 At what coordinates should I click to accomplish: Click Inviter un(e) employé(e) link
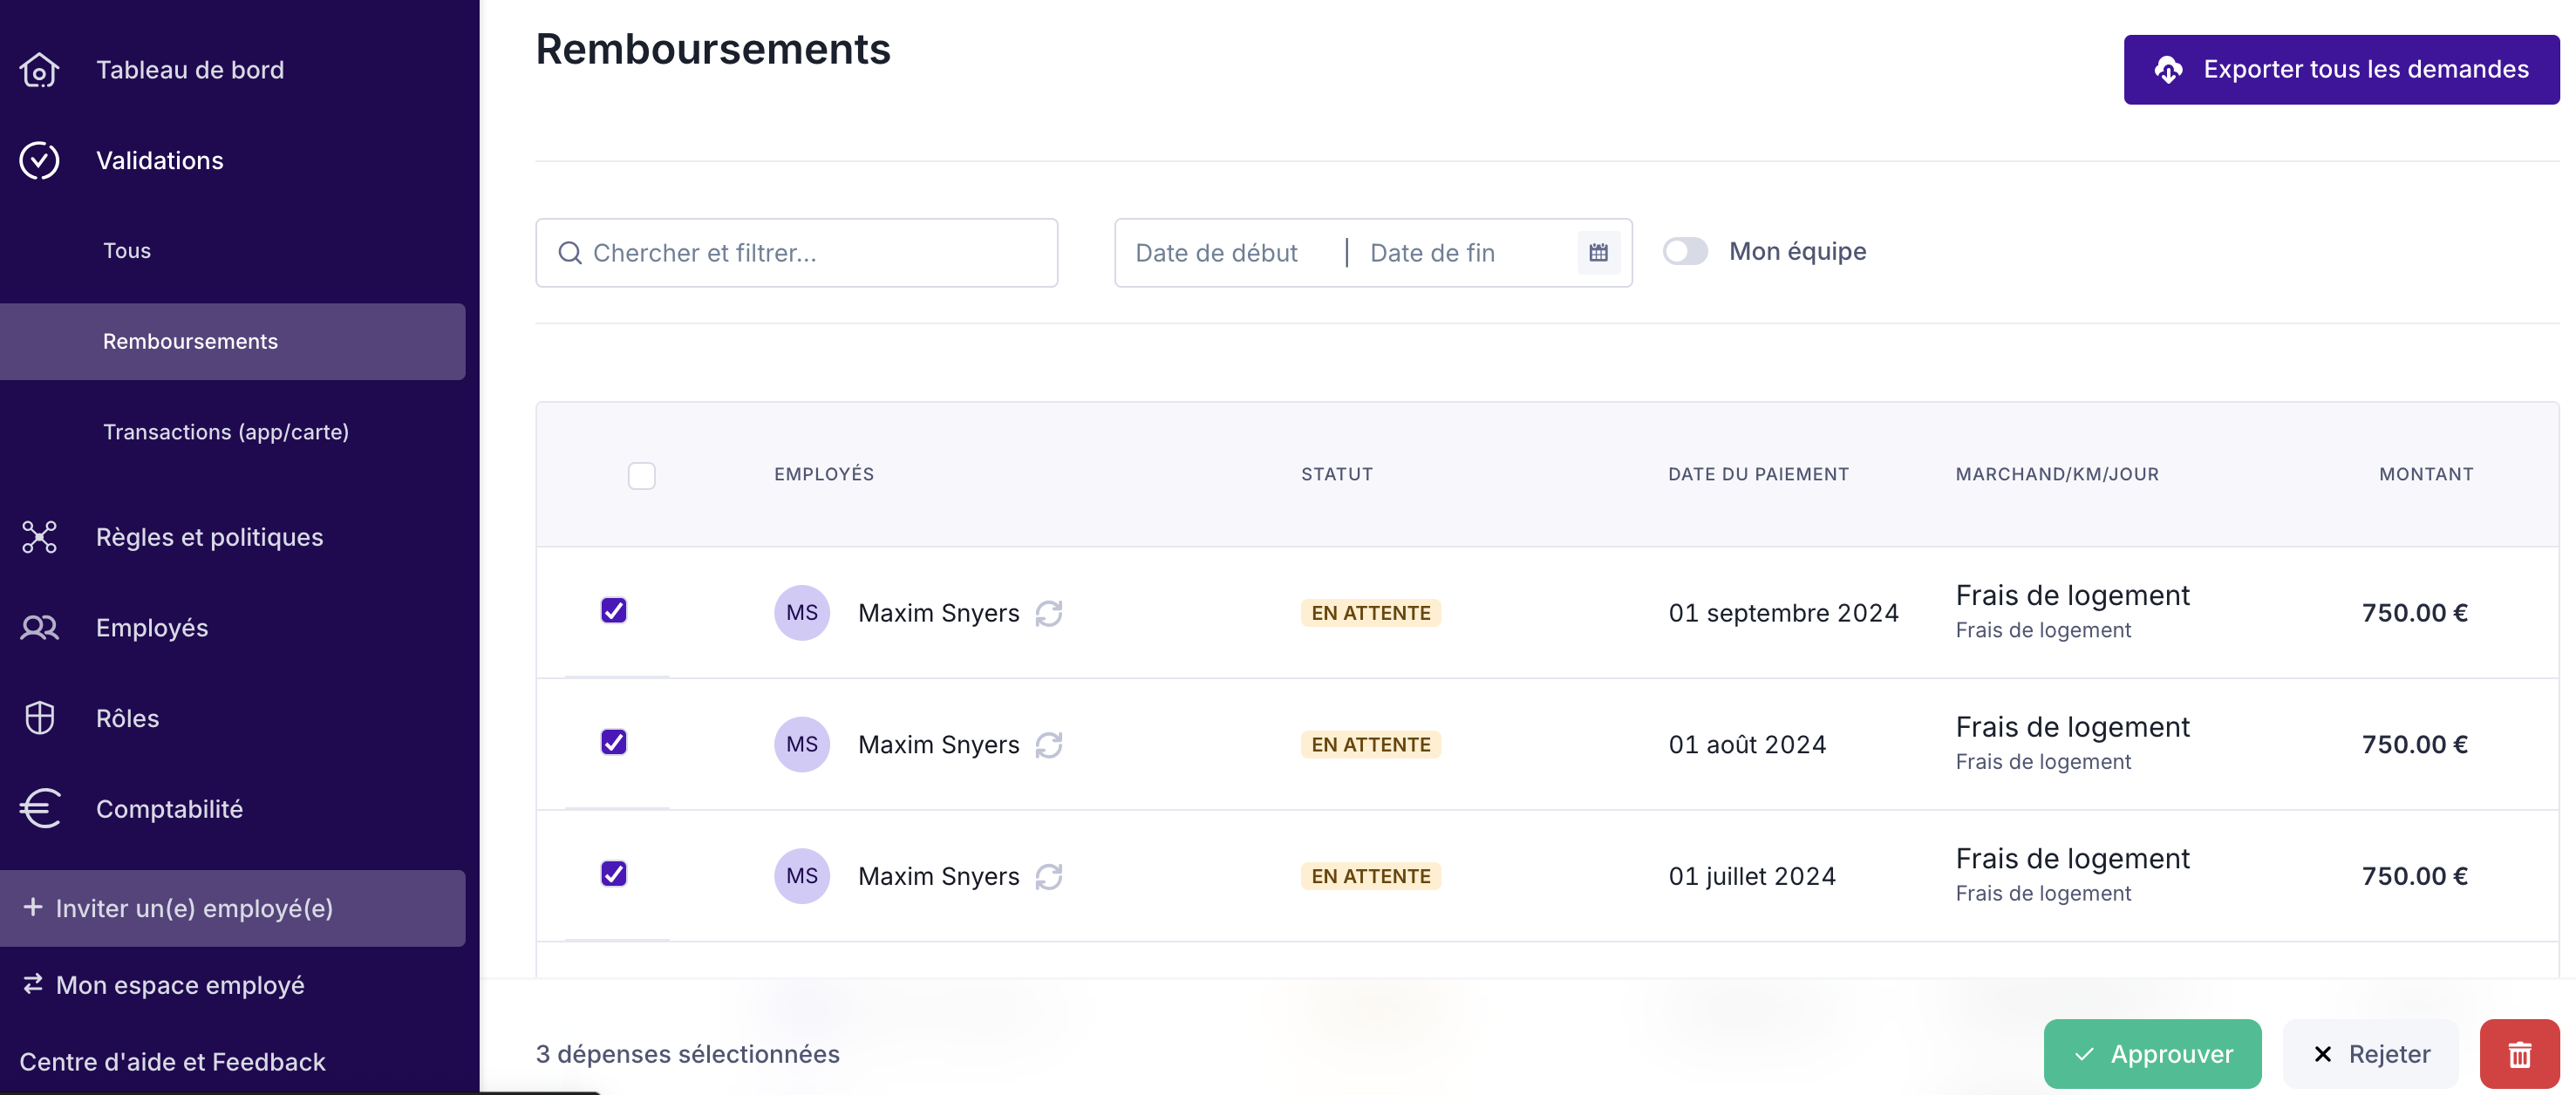pyautogui.click(x=194, y=908)
